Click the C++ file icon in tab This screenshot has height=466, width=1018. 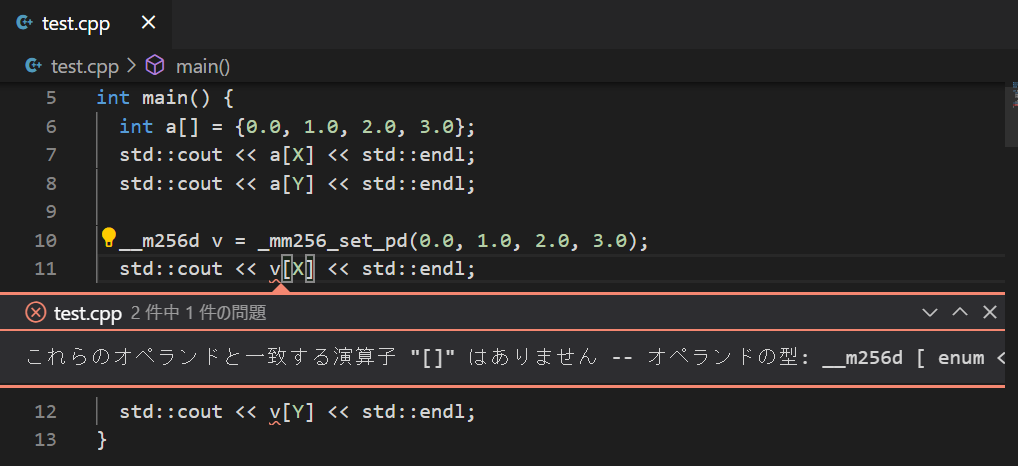pos(23,23)
